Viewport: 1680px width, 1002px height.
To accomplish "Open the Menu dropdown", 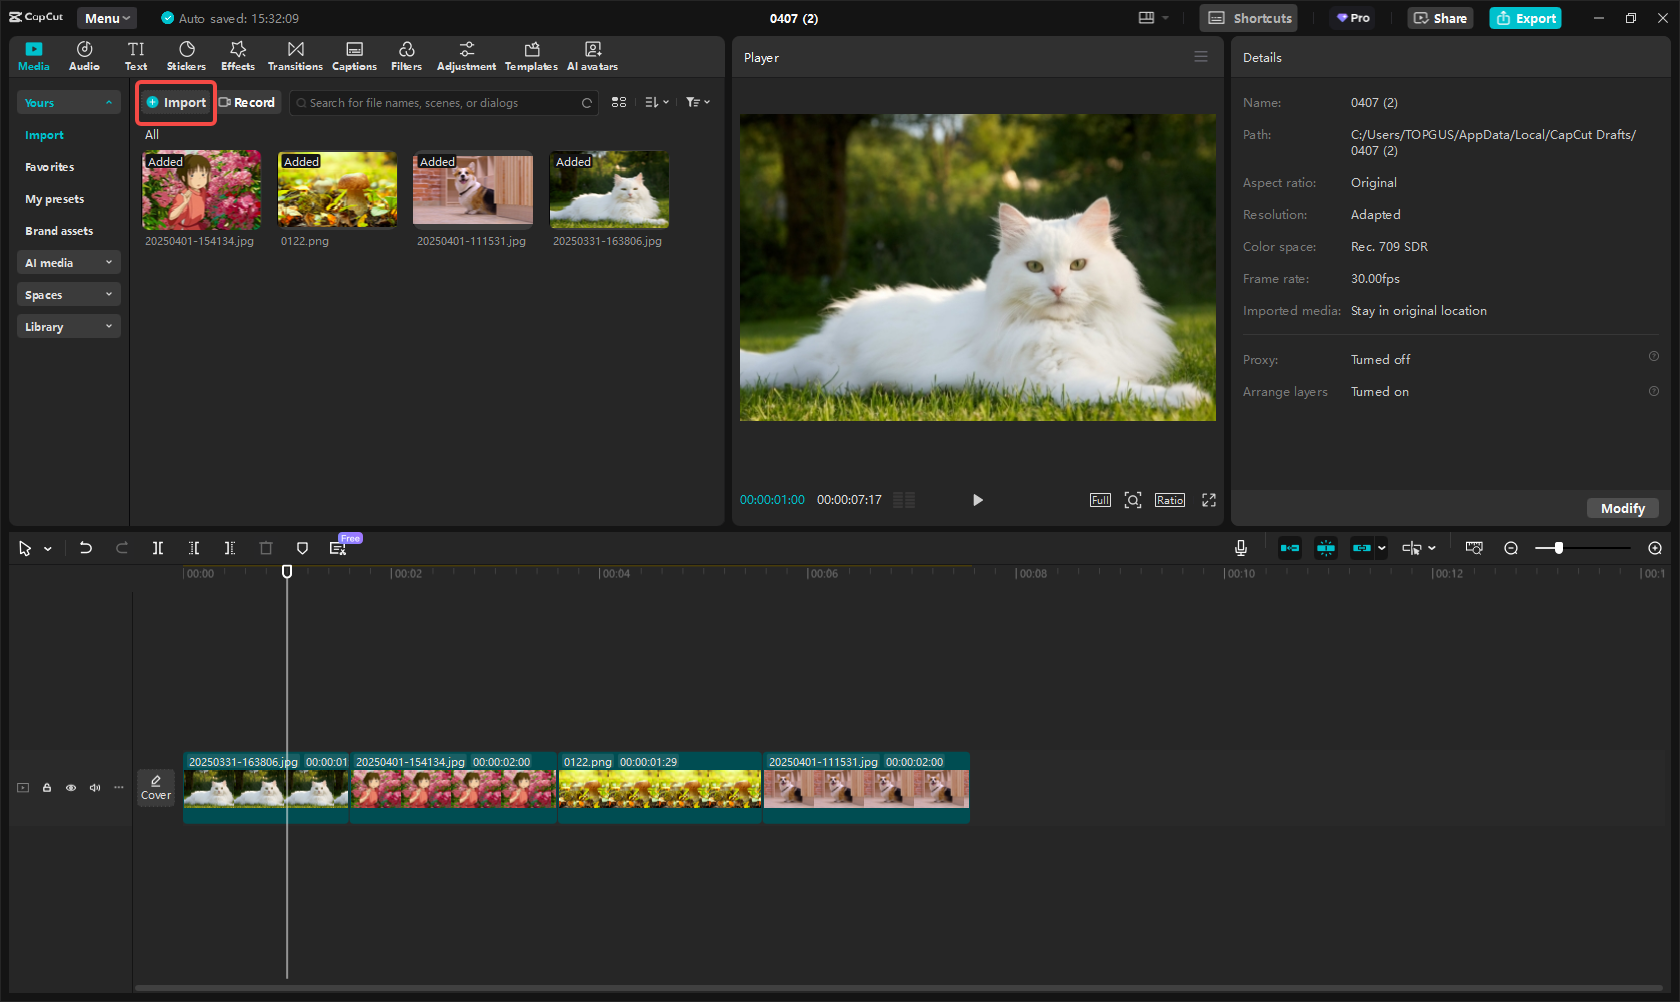I will tap(107, 18).
